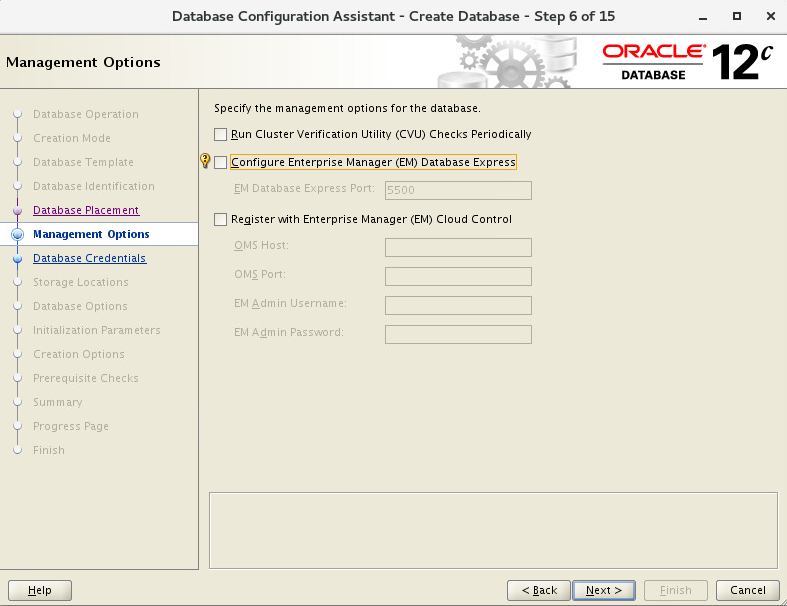787x606 pixels.
Task: Click Prerequisite Checks step label
Action: 86,378
